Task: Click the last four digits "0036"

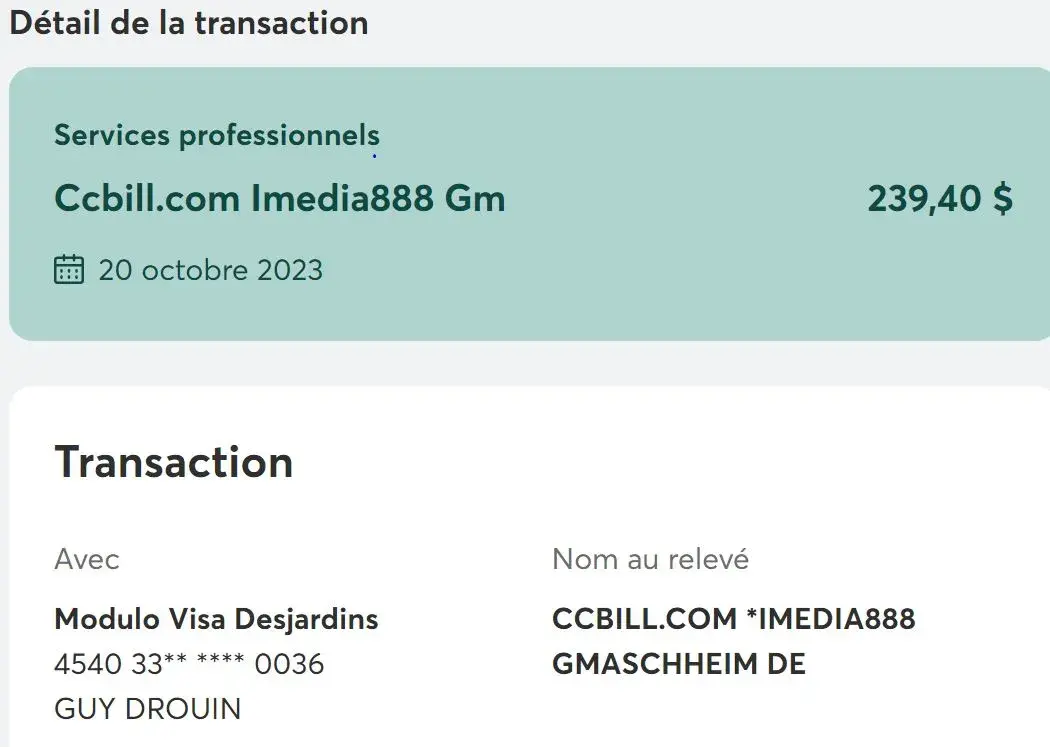Action: [290, 664]
